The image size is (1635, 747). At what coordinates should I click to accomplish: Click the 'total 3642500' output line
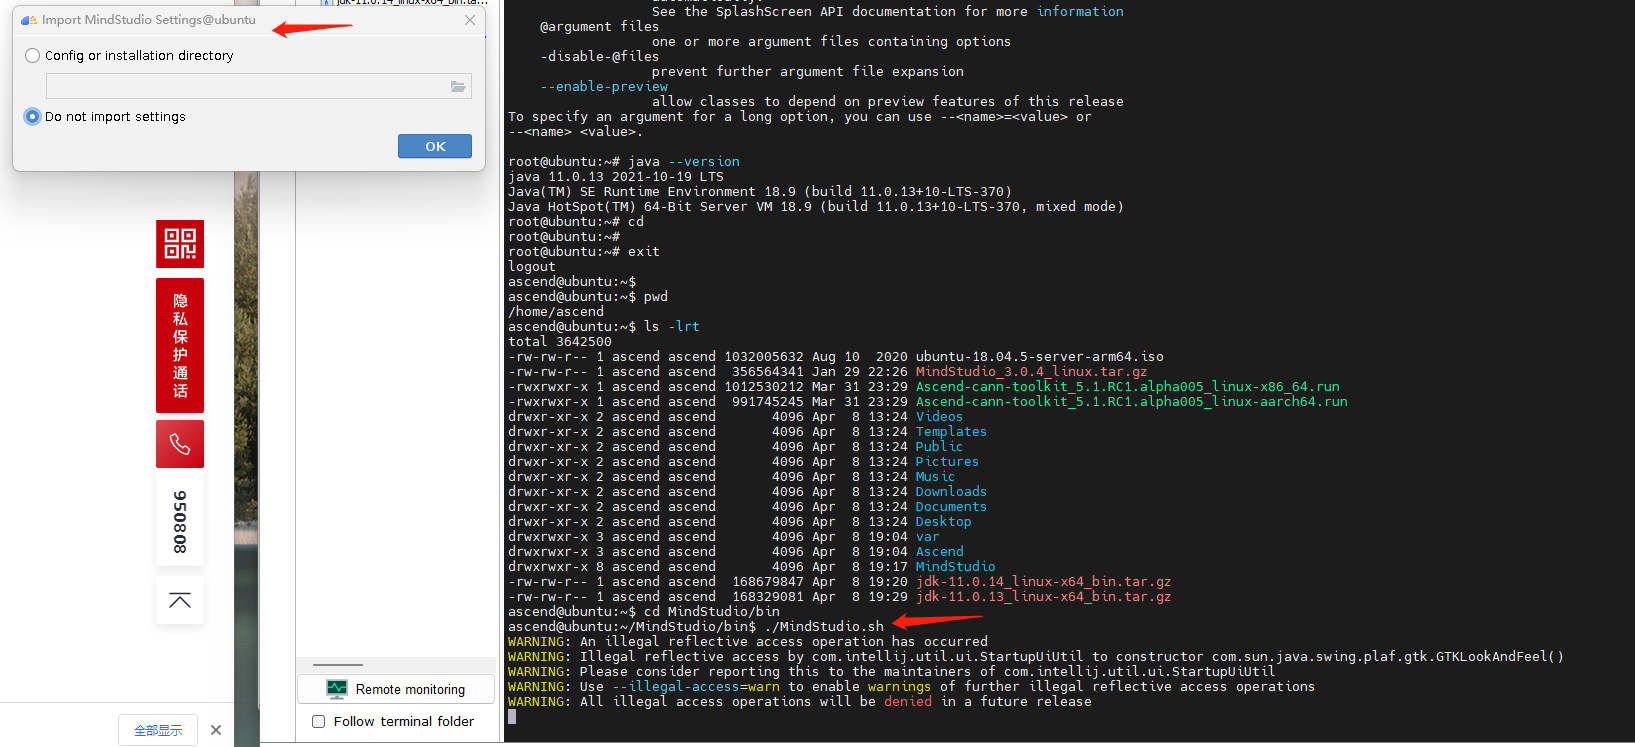pyautogui.click(x=560, y=342)
